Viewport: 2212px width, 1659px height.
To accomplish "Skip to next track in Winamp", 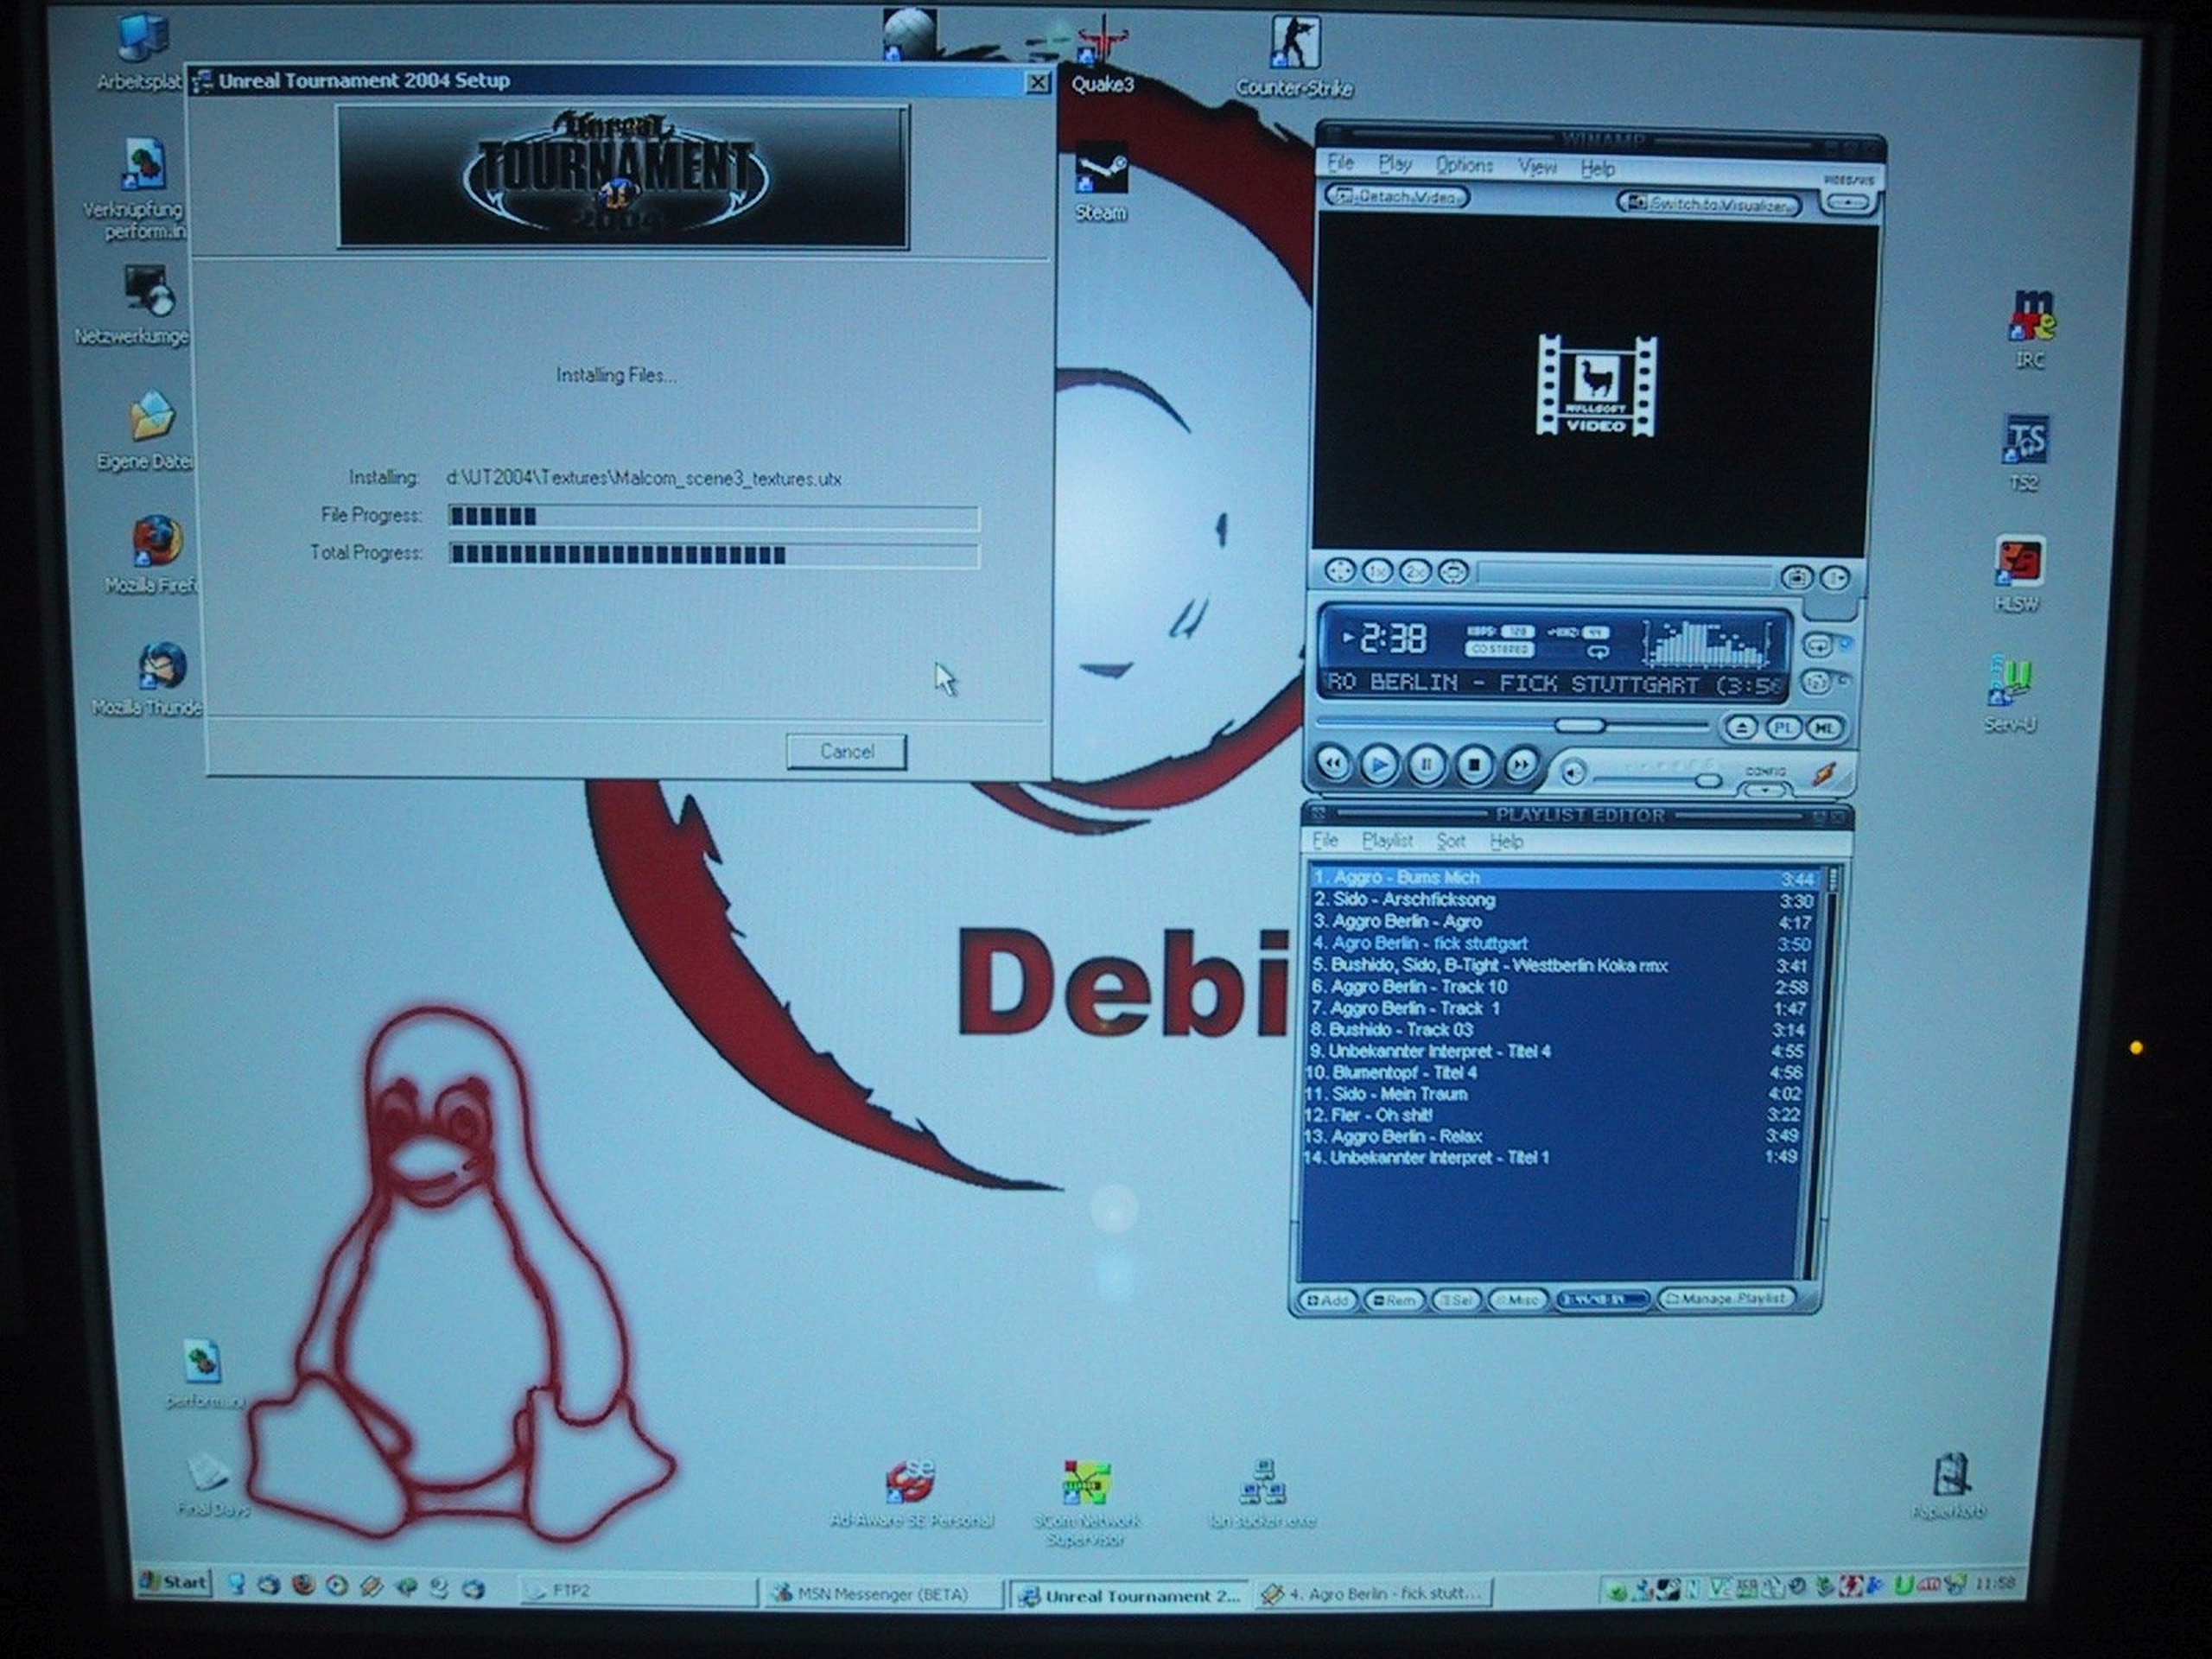I will (1520, 766).
